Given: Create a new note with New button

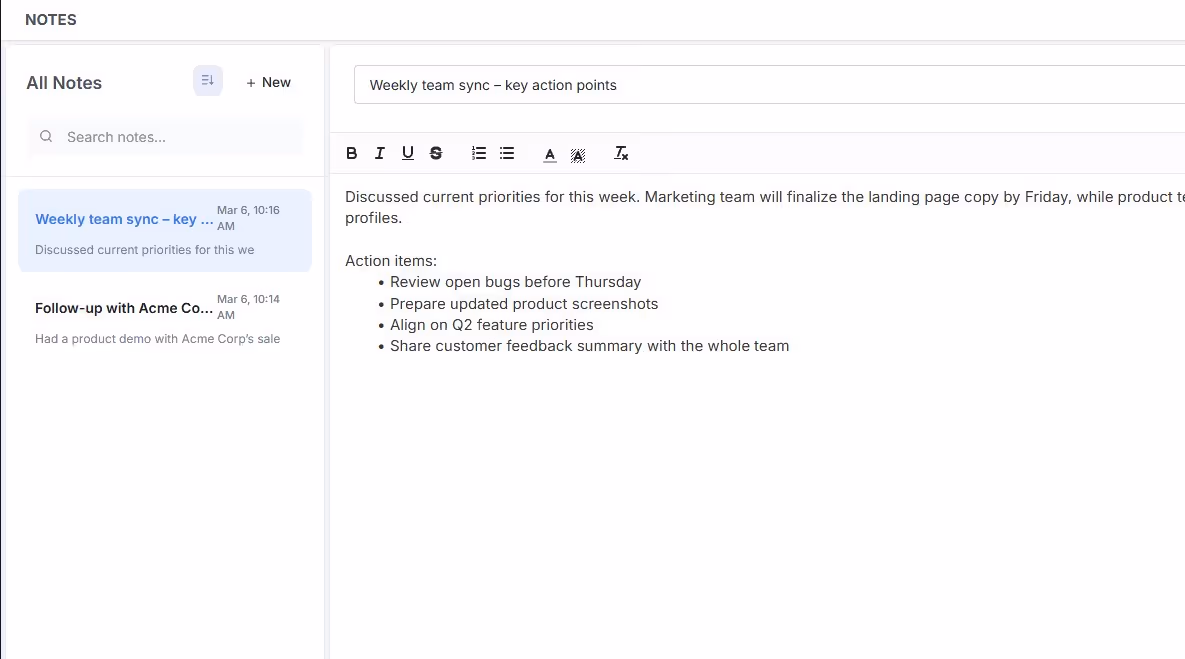Looking at the screenshot, I should tap(269, 83).
